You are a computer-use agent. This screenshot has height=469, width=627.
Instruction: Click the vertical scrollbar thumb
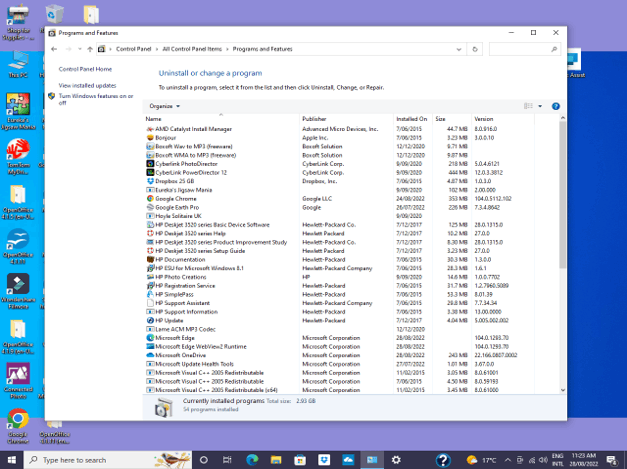coord(563,195)
